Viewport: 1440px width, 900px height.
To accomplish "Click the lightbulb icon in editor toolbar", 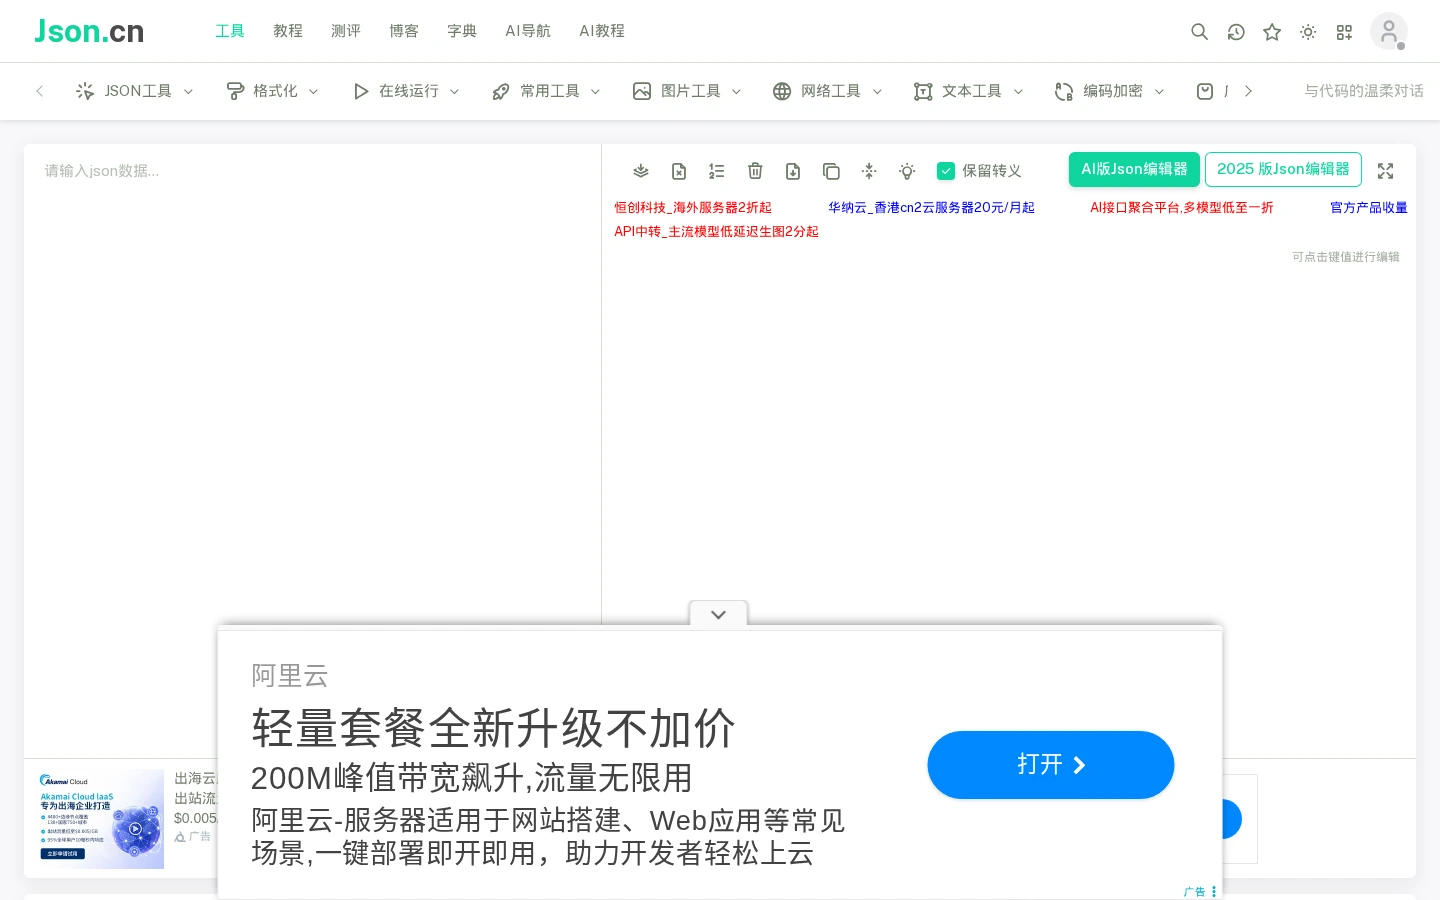I will pos(907,171).
